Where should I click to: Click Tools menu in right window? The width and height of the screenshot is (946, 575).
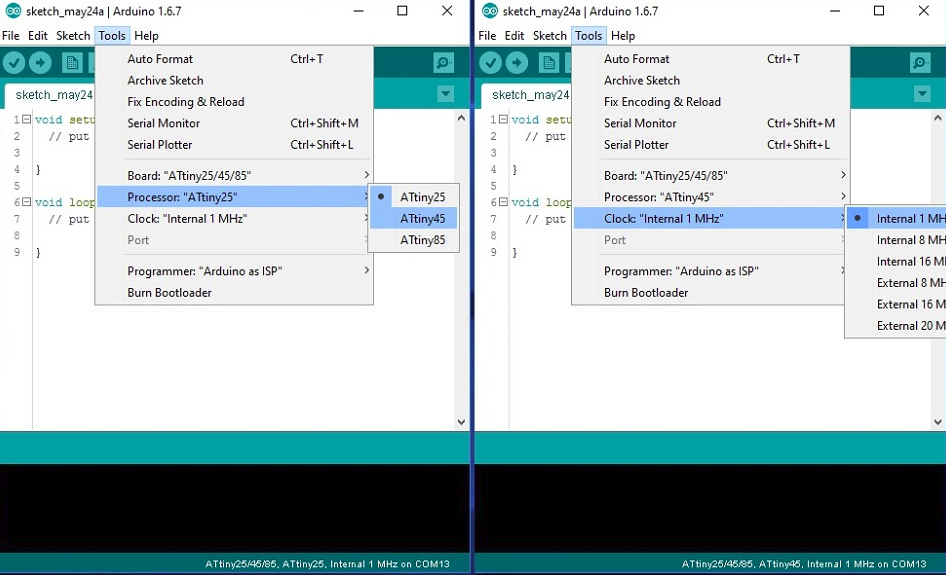pyautogui.click(x=588, y=36)
